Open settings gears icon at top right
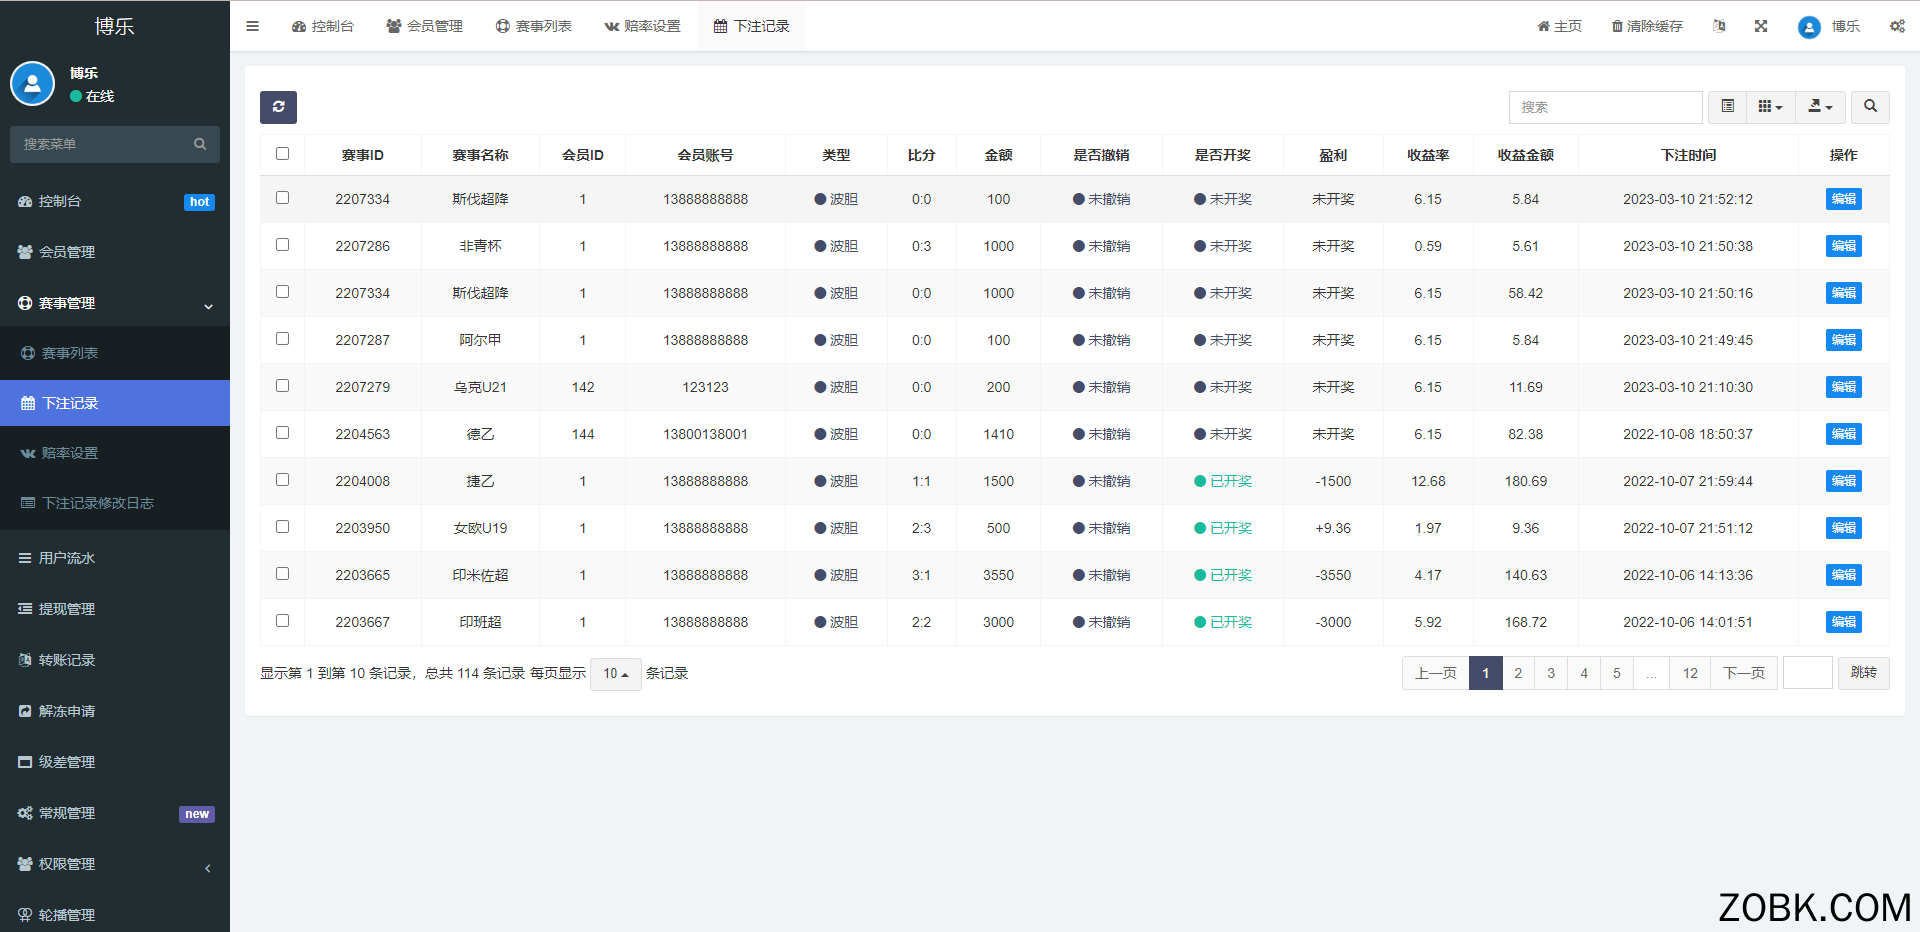The width and height of the screenshot is (1920, 932). tap(1897, 26)
